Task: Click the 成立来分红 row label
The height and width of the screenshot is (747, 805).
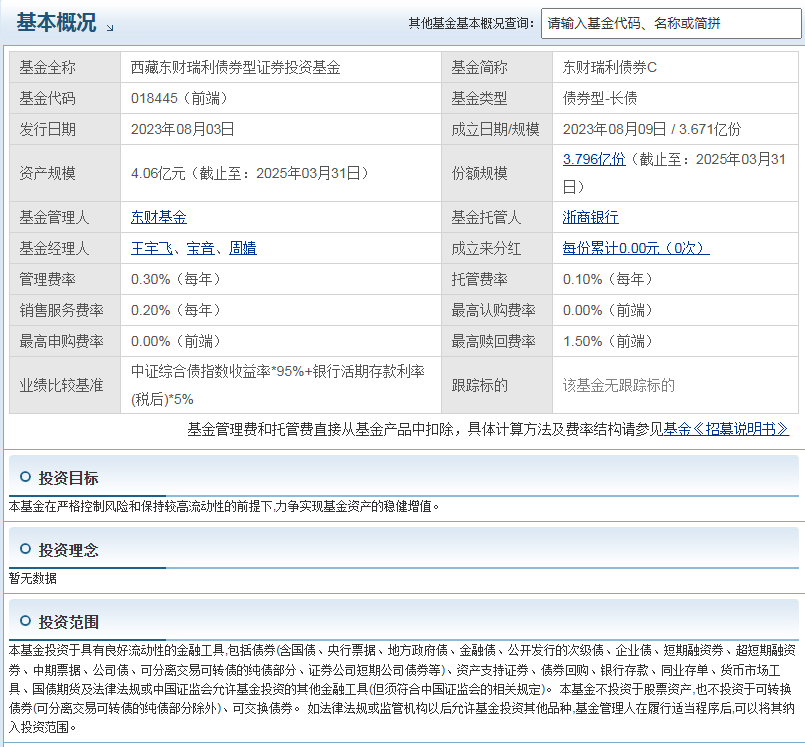Action: click(486, 248)
